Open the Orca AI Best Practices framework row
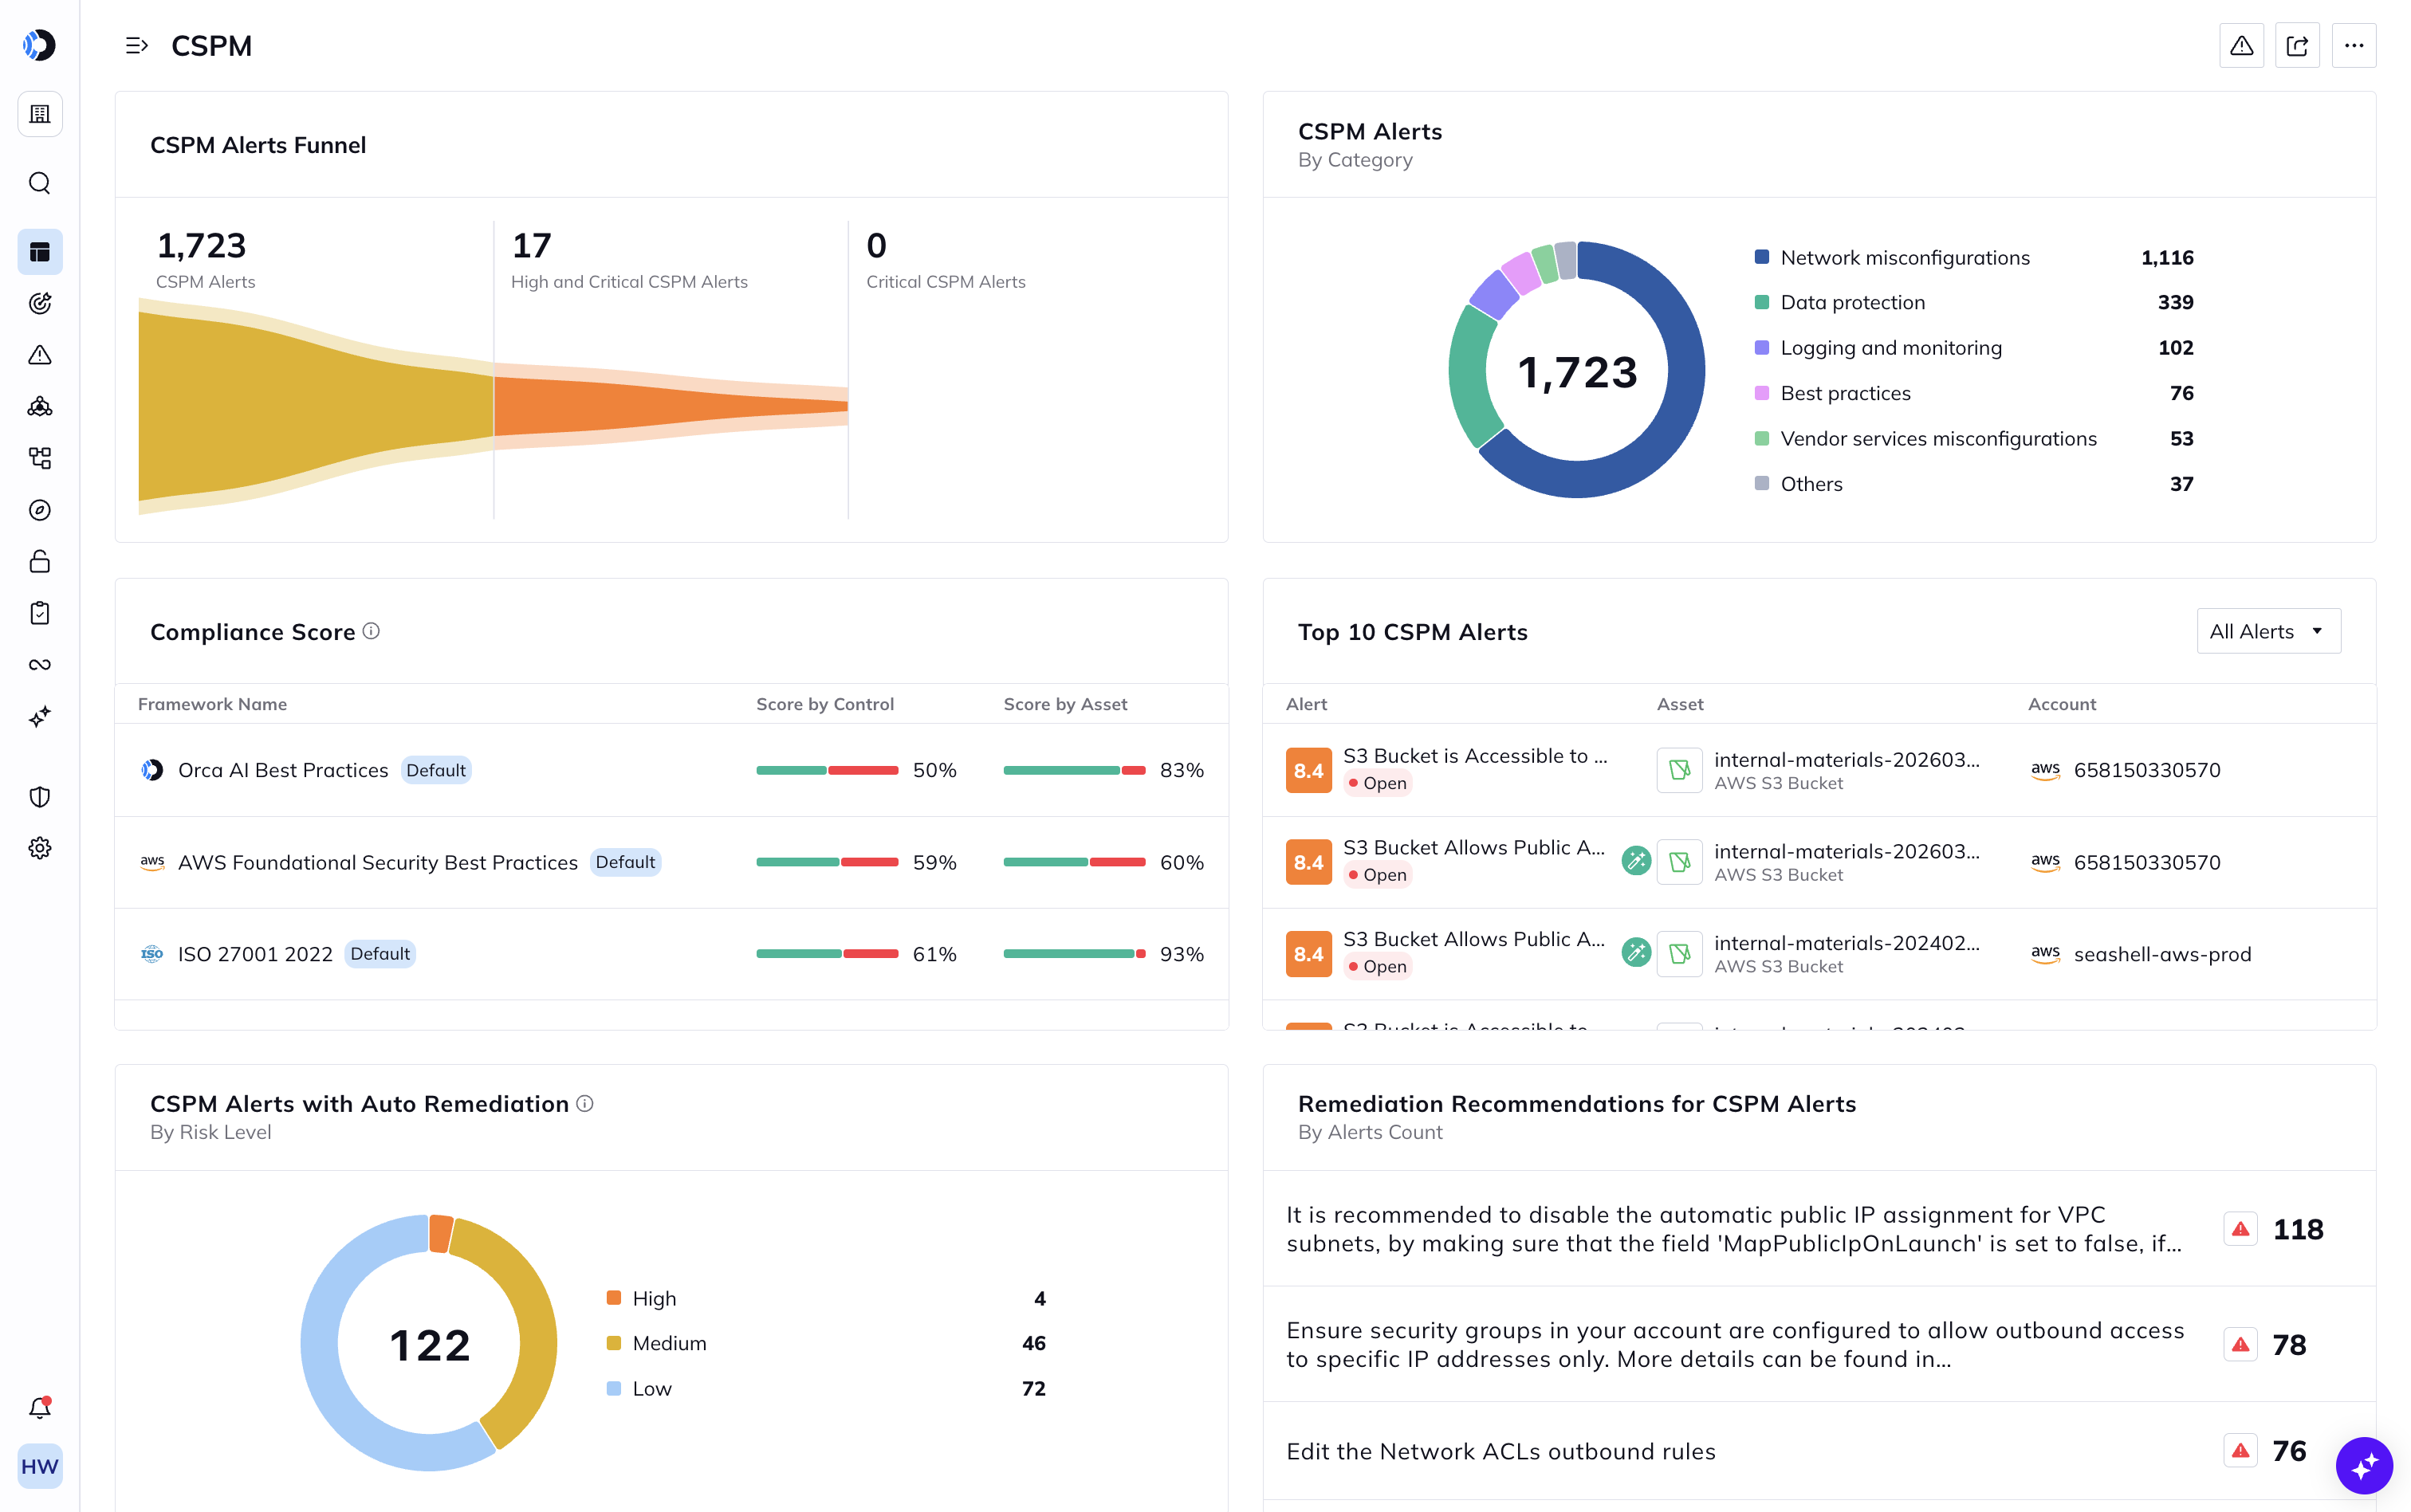The height and width of the screenshot is (1512, 2411). pyautogui.click(x=671, y=770)
